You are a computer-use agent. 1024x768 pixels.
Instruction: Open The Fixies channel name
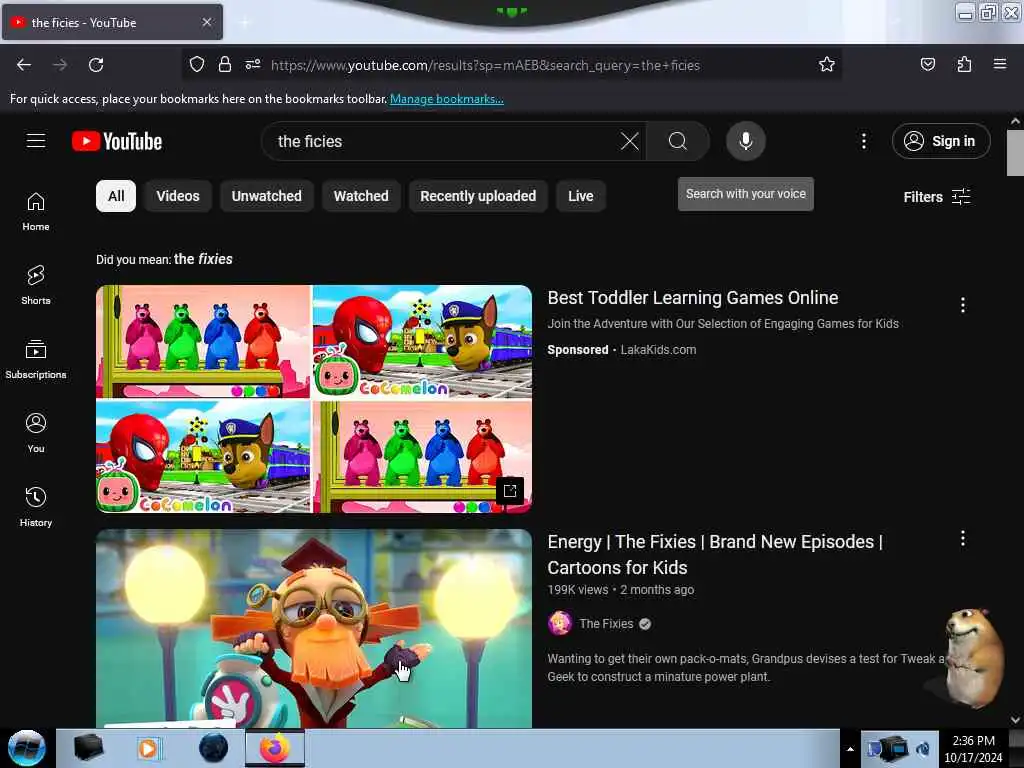click(606, 624)
